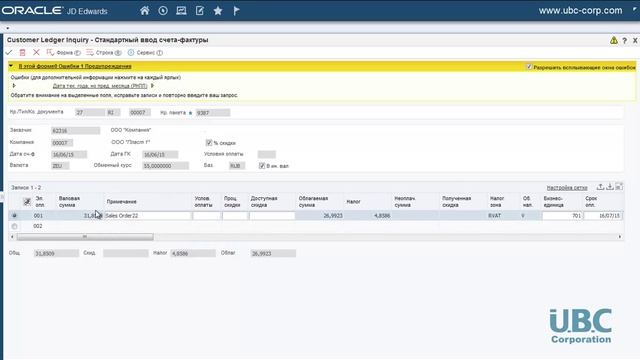This screenshot has height=360, width=640.
Task: Collapse the yellow errors banner triangle
Action: click(x=11, y=66)
